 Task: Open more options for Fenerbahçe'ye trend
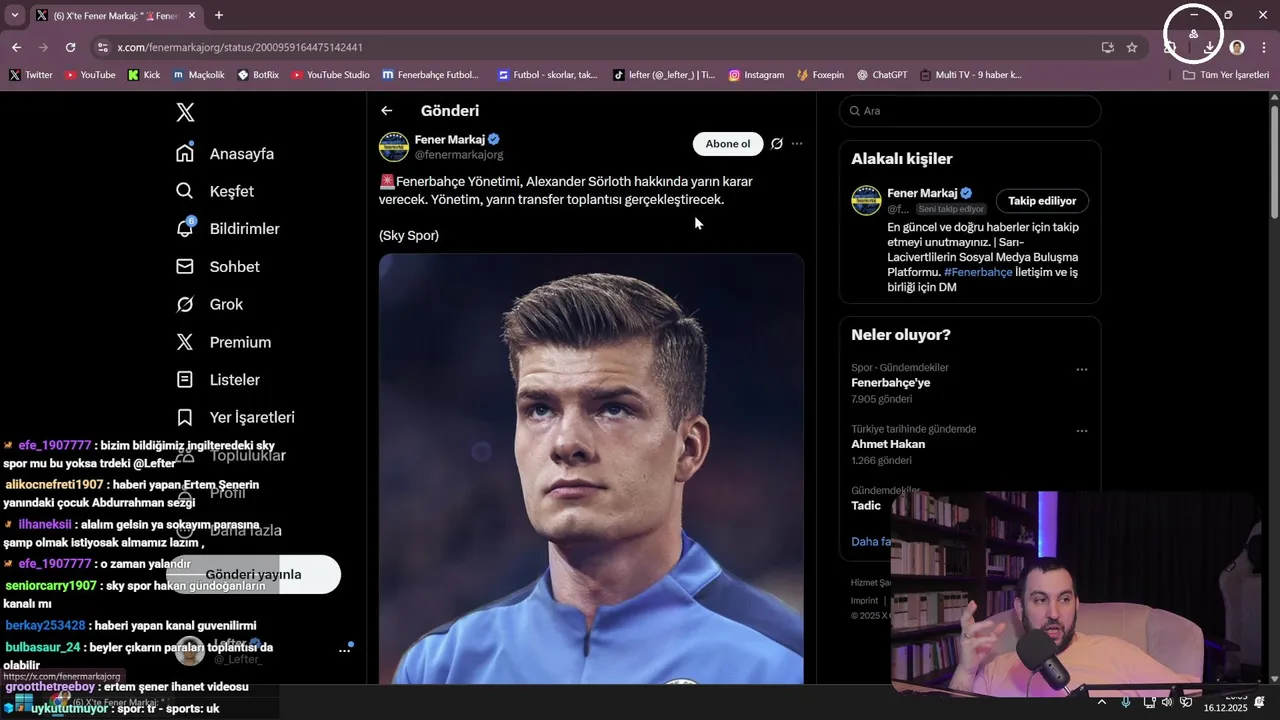point(1081,370)
